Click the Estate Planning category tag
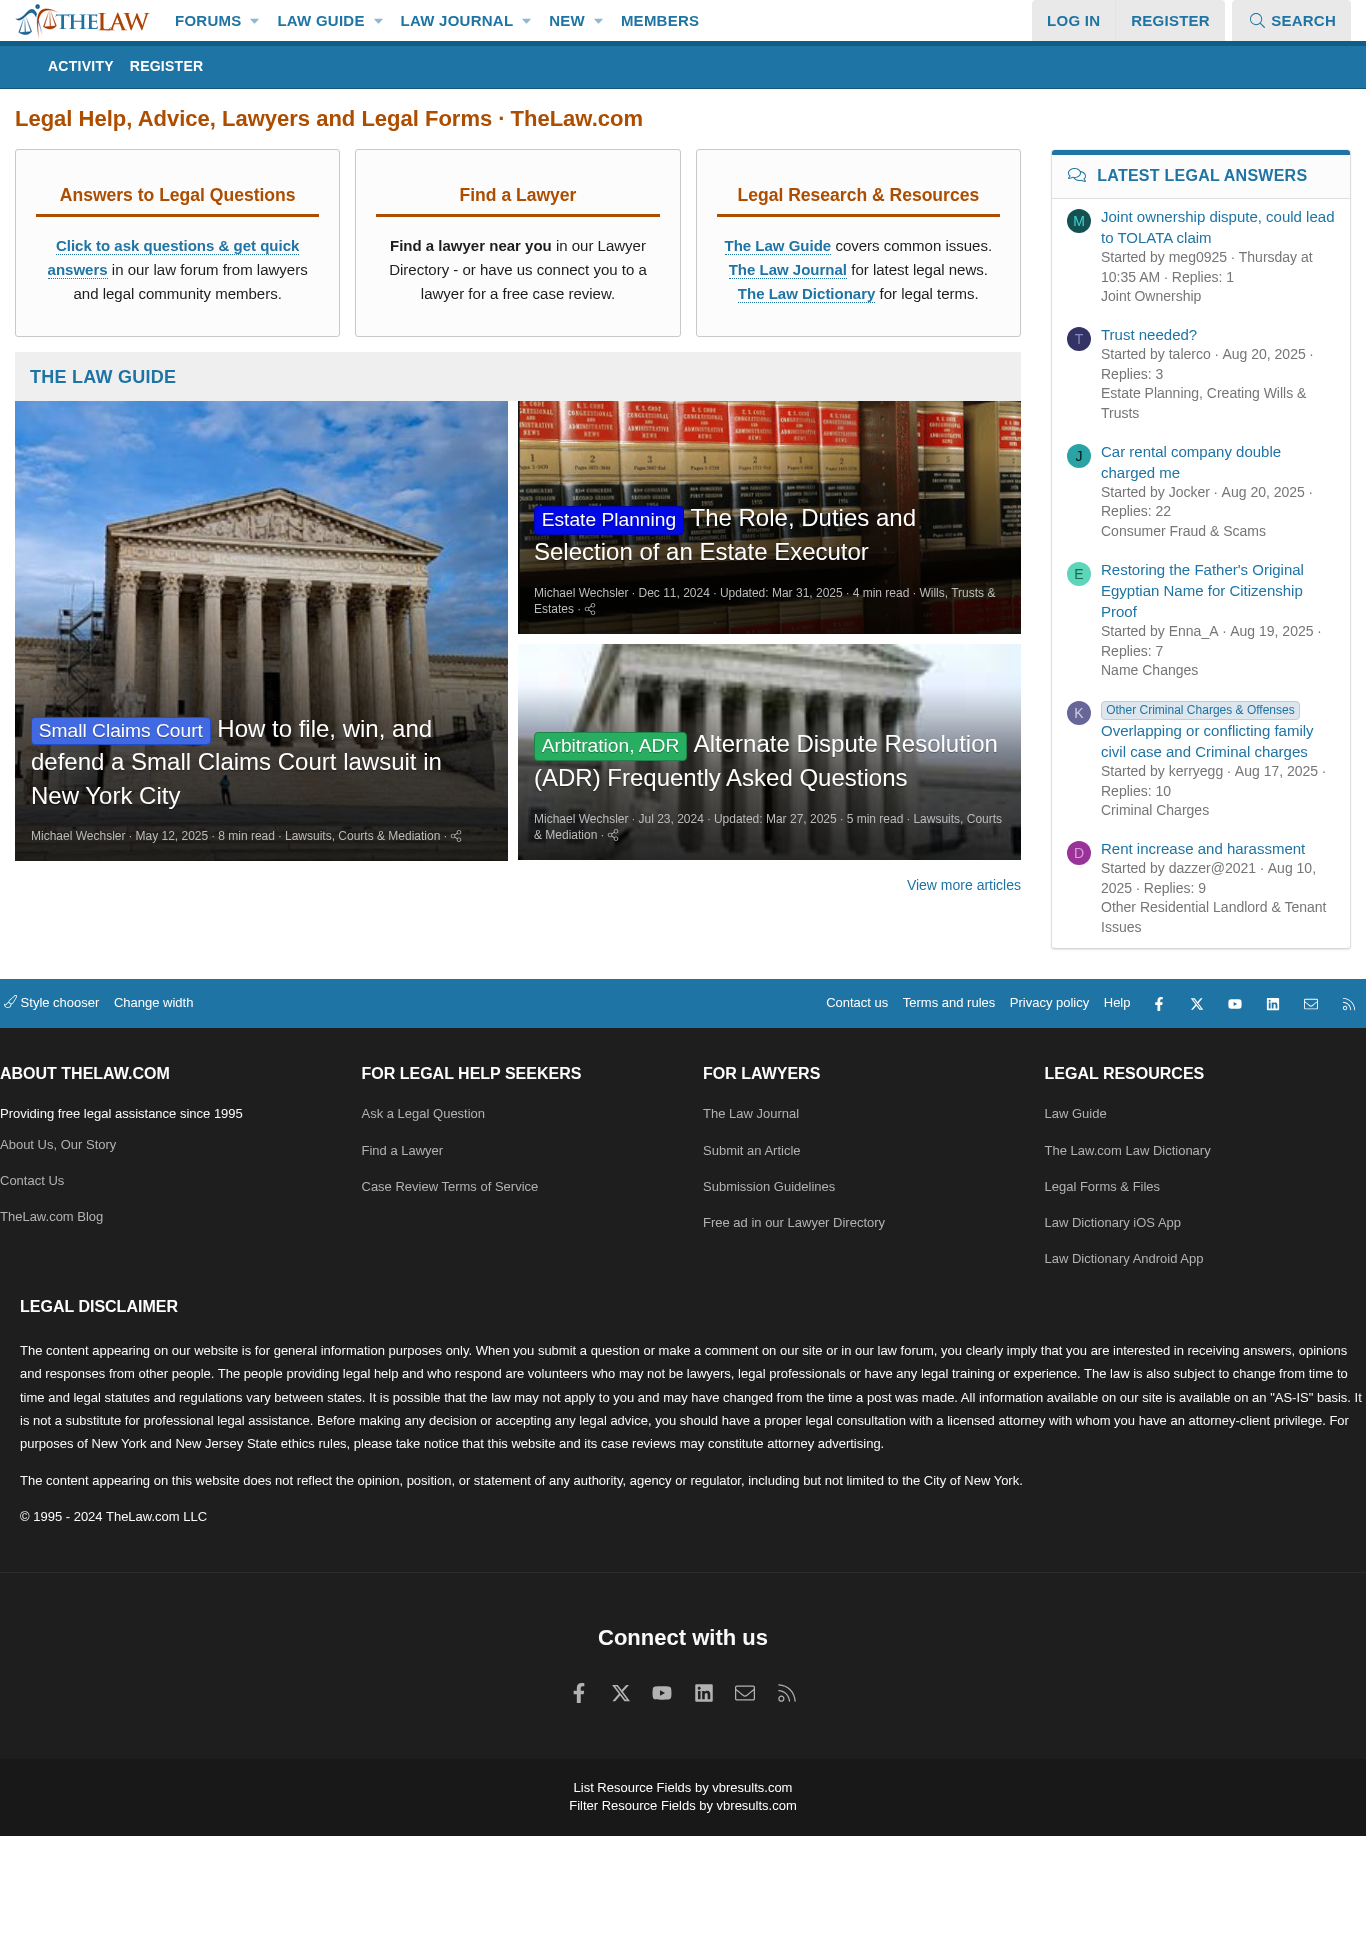 click(x=608, y=520)
